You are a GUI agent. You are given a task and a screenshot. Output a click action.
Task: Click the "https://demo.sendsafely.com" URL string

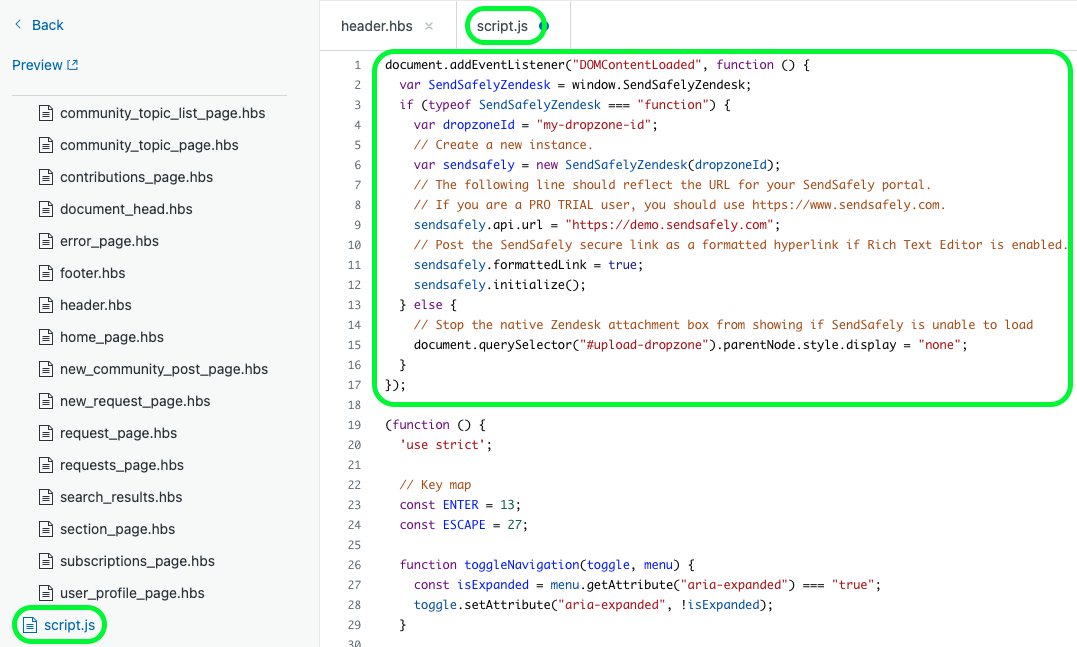(669, 225)
